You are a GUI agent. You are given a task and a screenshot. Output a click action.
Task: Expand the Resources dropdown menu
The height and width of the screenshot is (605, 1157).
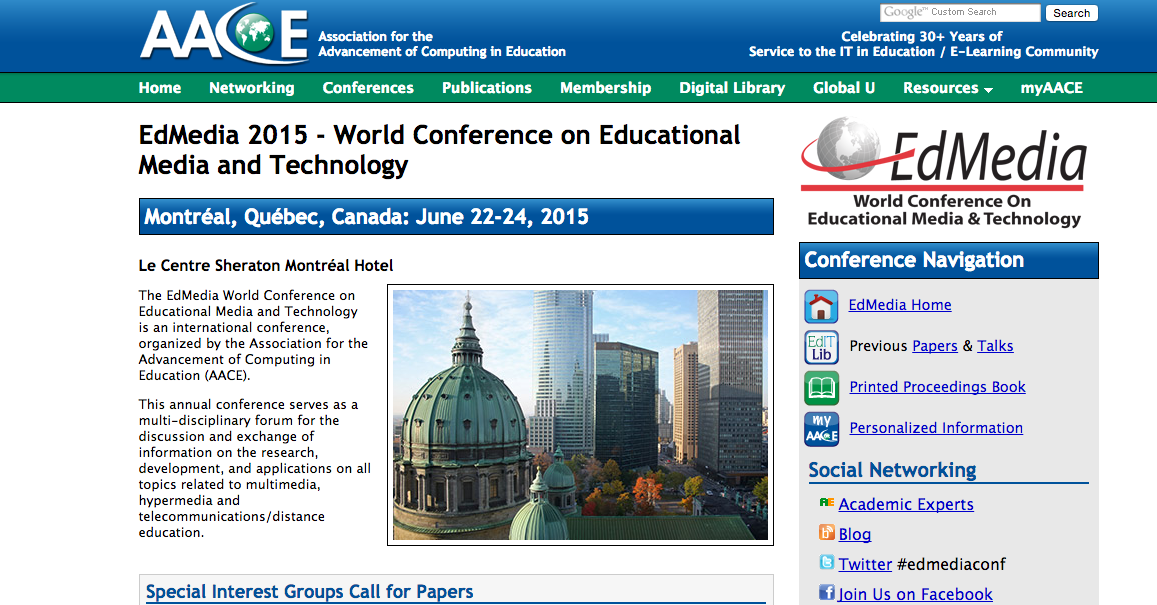coord(947,88)
